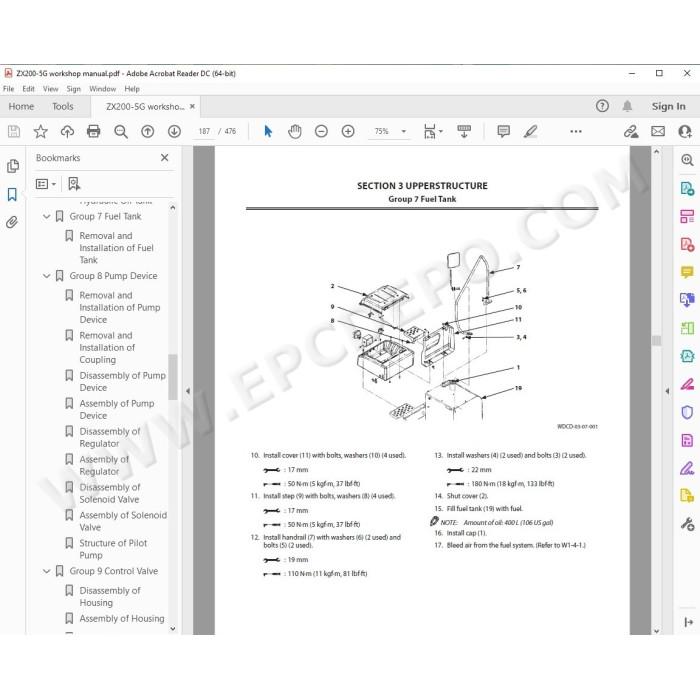Go to next page arrow
Viewport: 700px width, 700px height.
(x=174, y=131)
